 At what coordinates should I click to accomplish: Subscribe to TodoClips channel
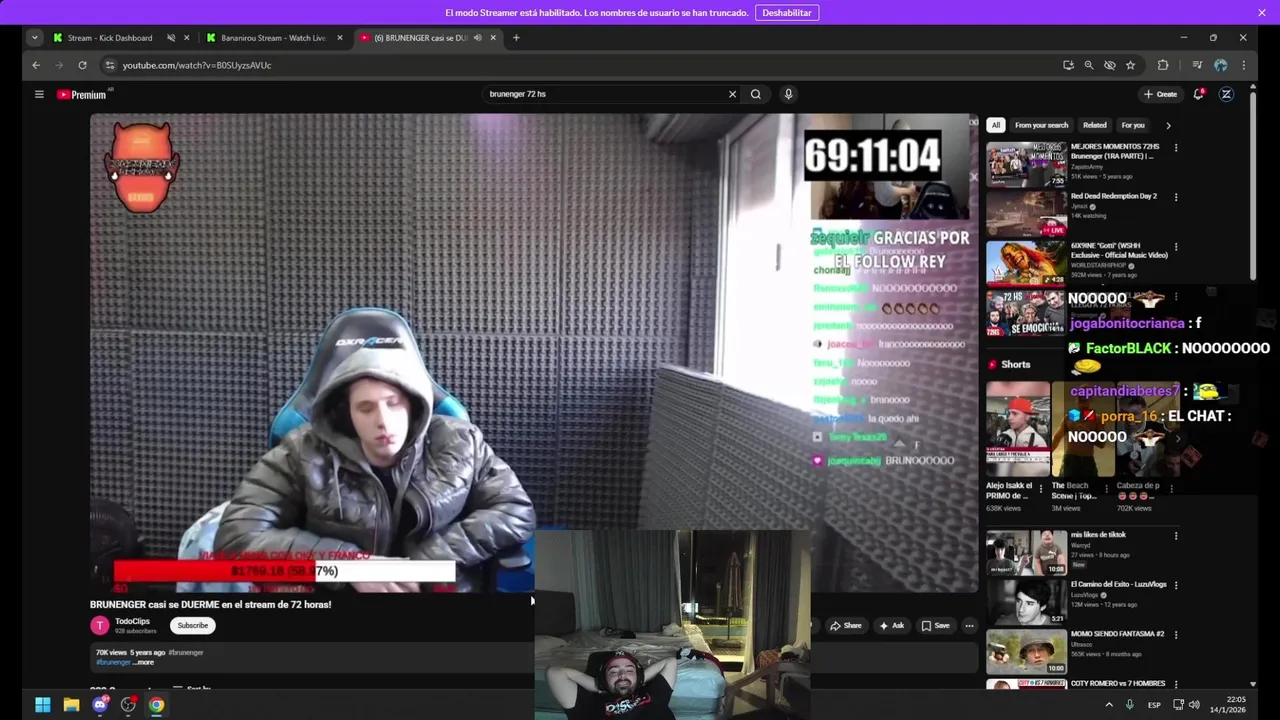pos(192,626)
